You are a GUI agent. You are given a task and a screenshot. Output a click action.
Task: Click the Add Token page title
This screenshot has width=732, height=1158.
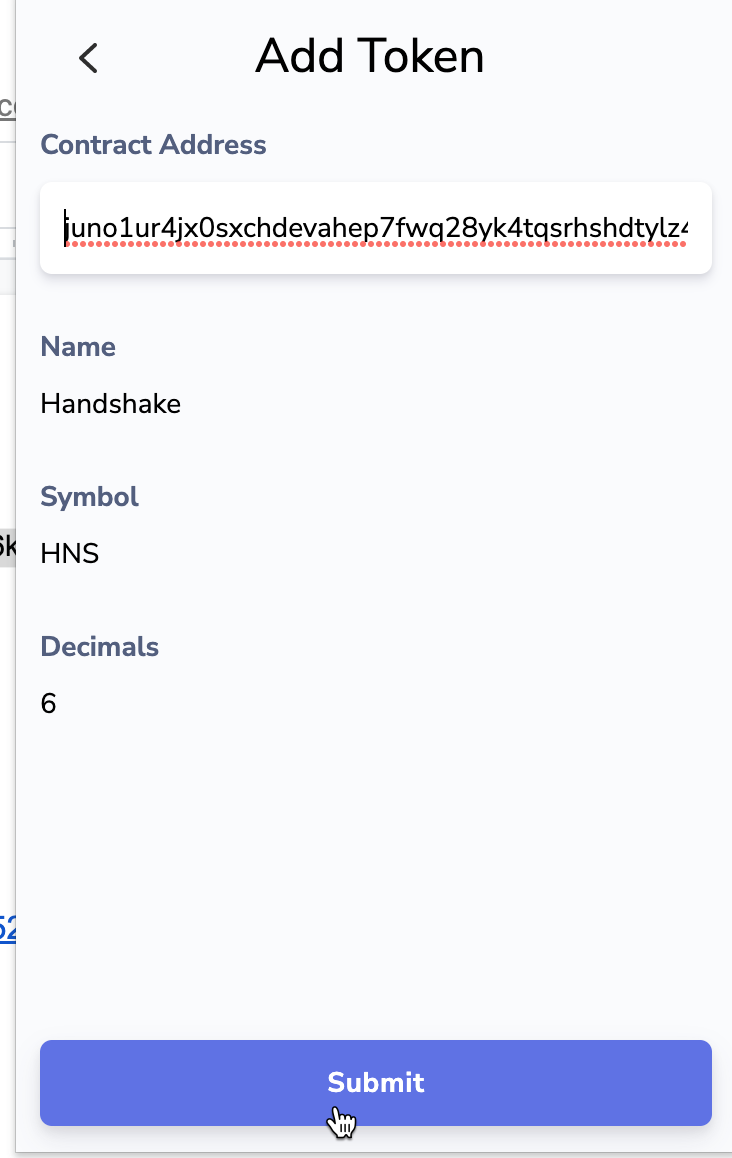click(369, 56)
